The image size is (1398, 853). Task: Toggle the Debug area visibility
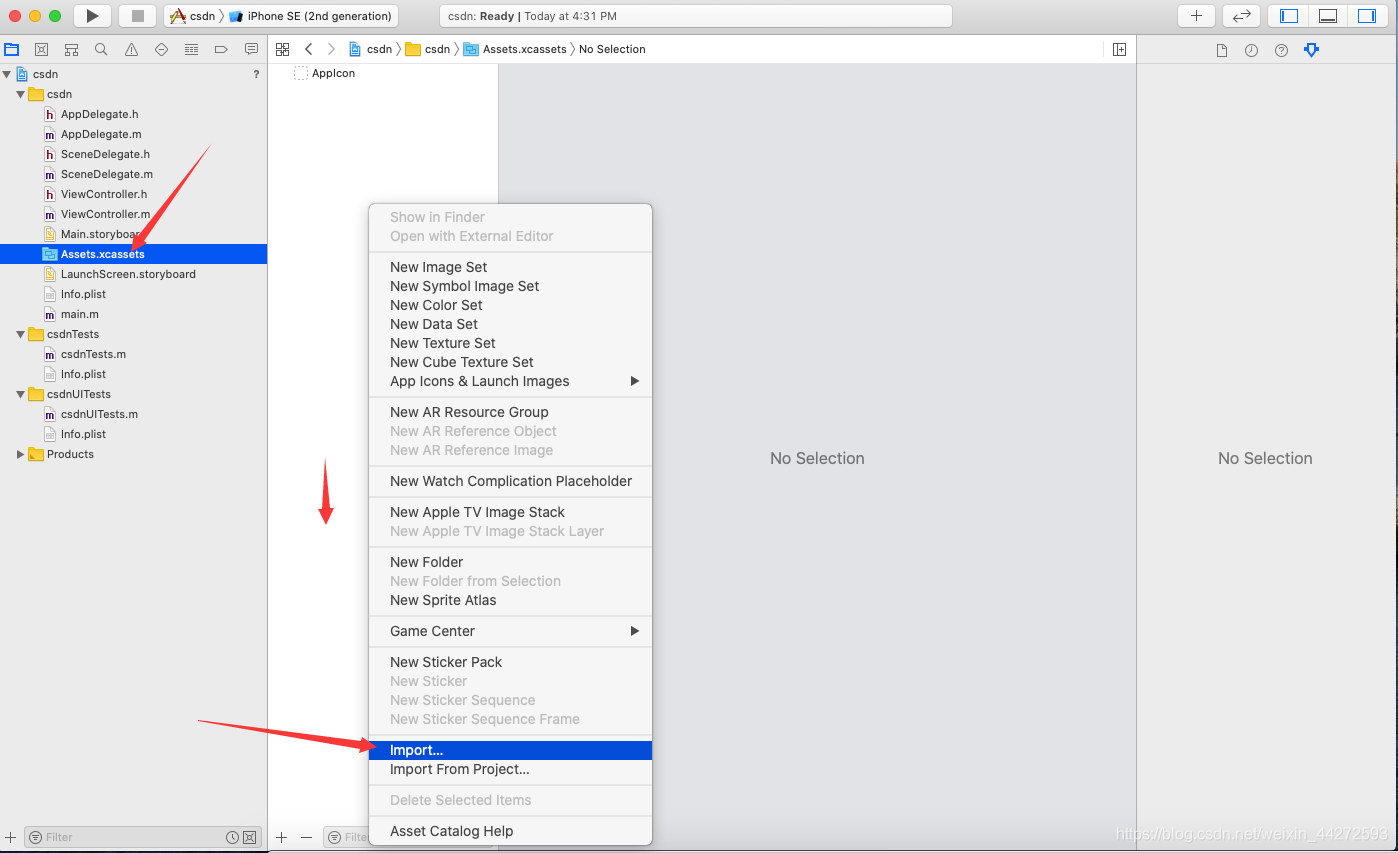pyautogui.click(x=1328, y=16)
